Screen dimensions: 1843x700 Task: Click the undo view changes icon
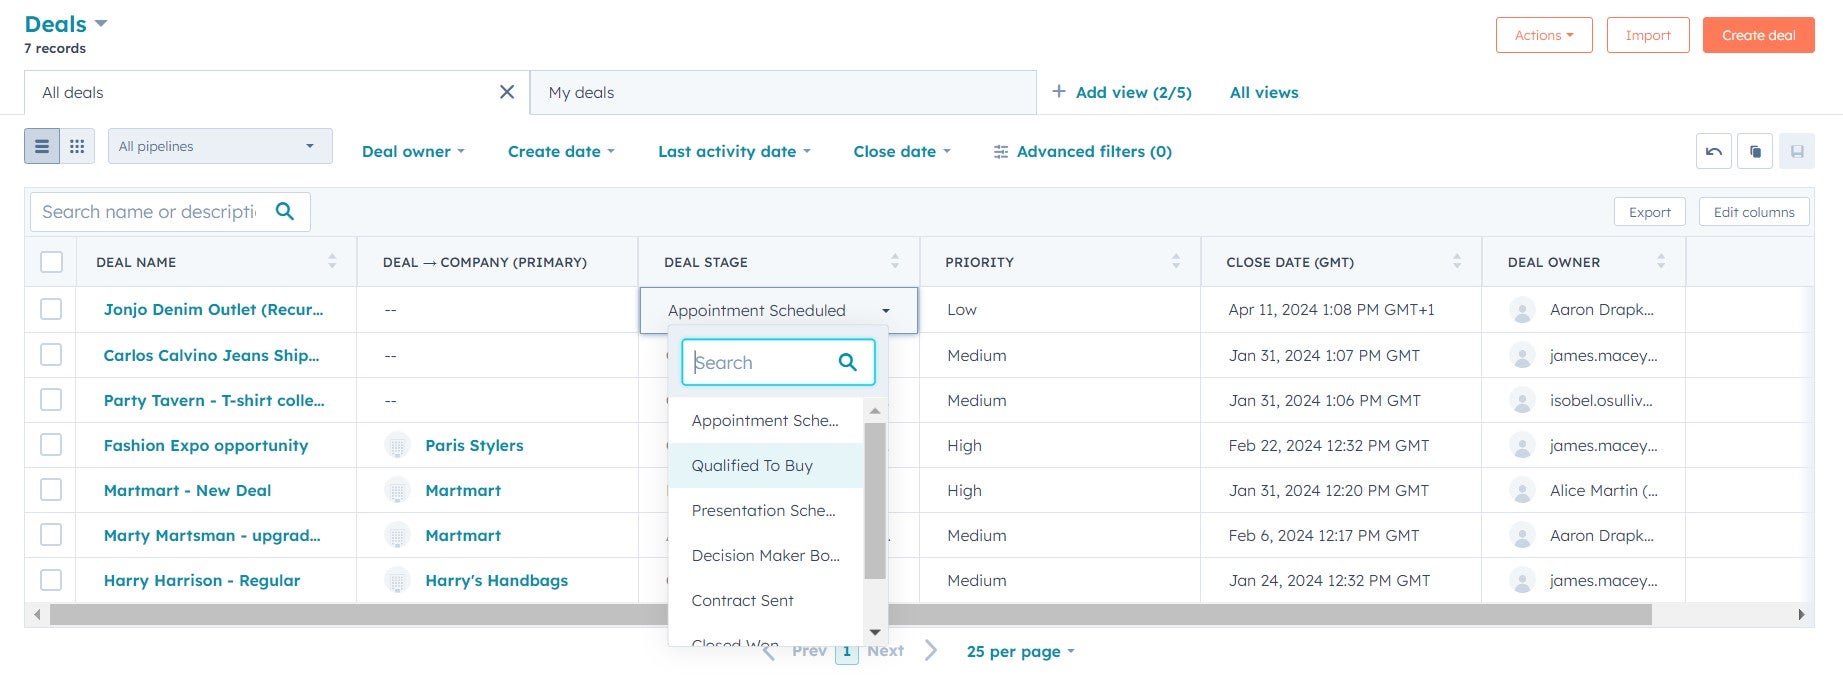click(x=1714, y=151)
